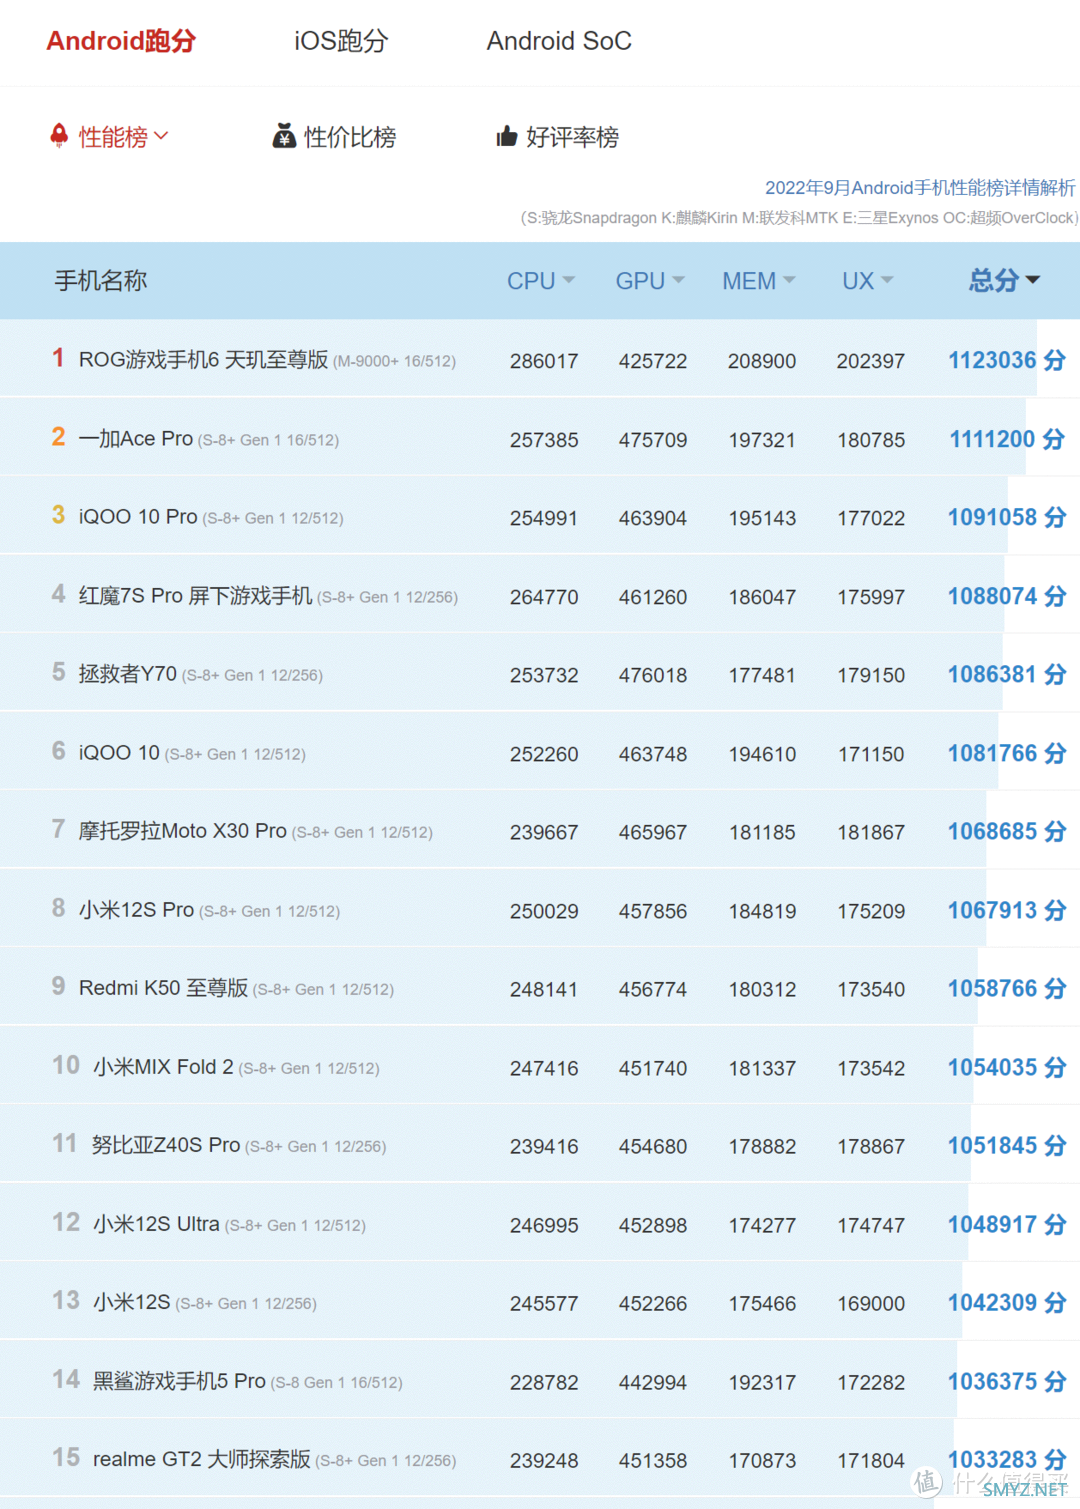Click the 手机名称 column header

click(101, 281)
